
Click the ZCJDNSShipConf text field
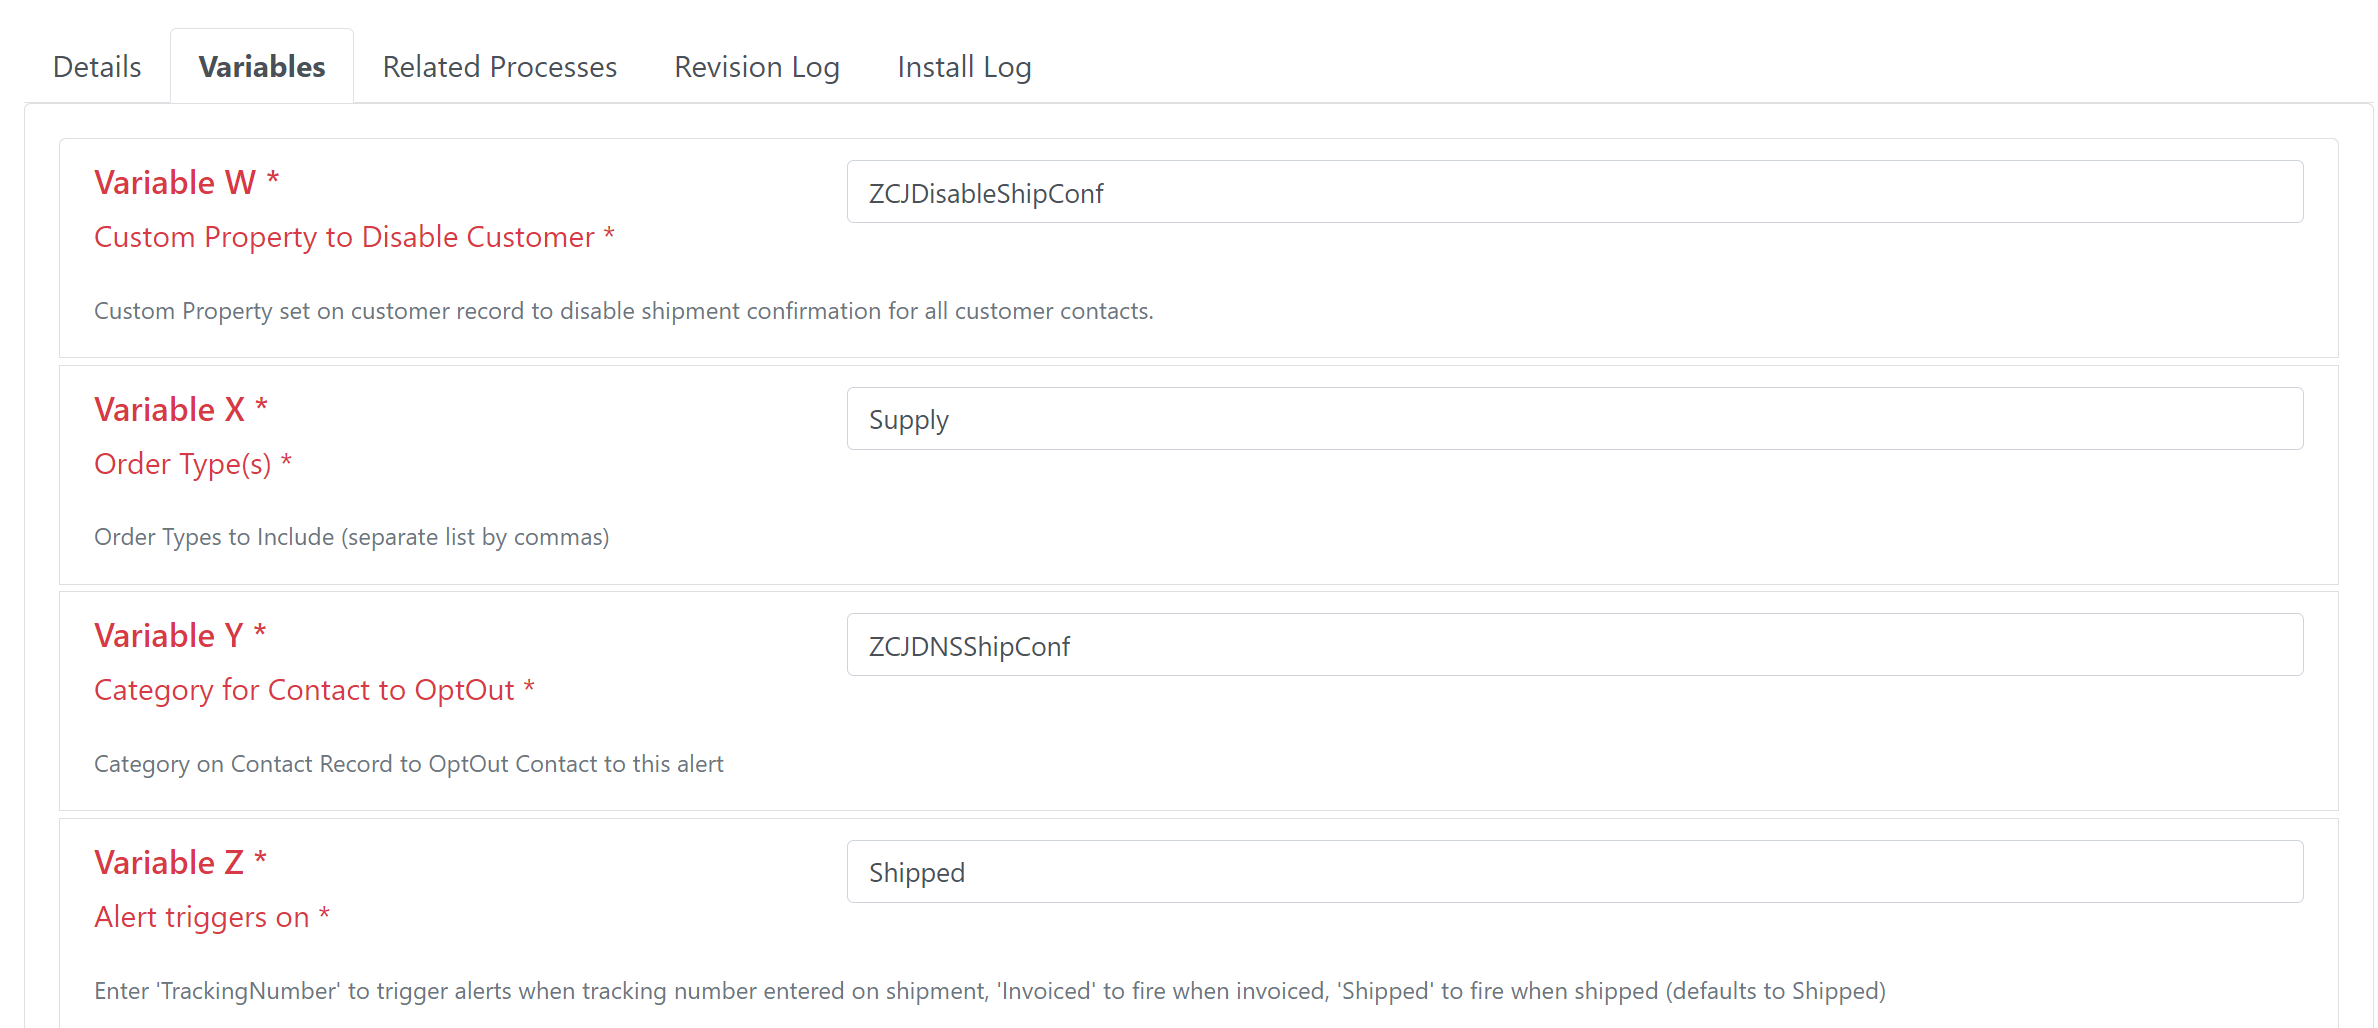coord(1574,645)
